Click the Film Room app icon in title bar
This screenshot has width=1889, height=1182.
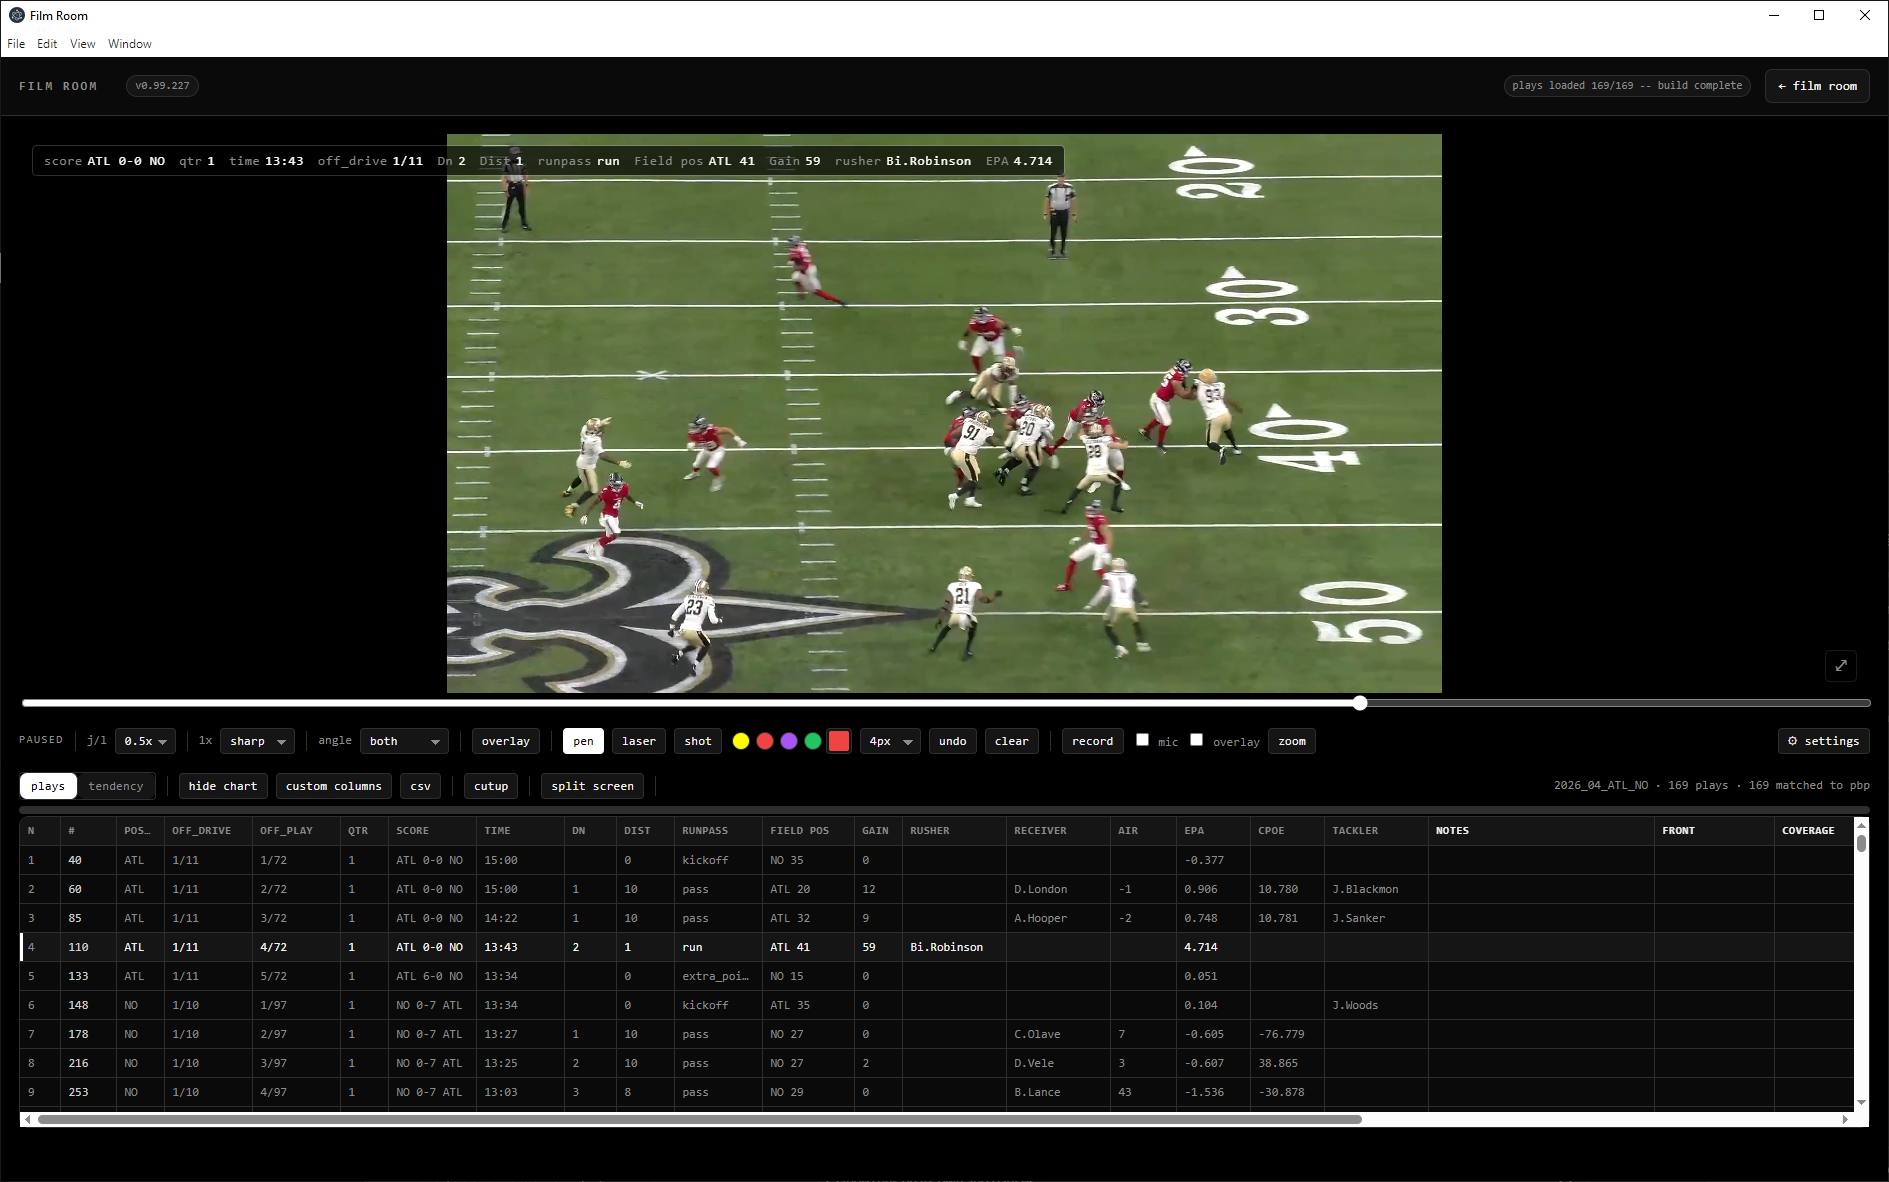pos(17,15)
